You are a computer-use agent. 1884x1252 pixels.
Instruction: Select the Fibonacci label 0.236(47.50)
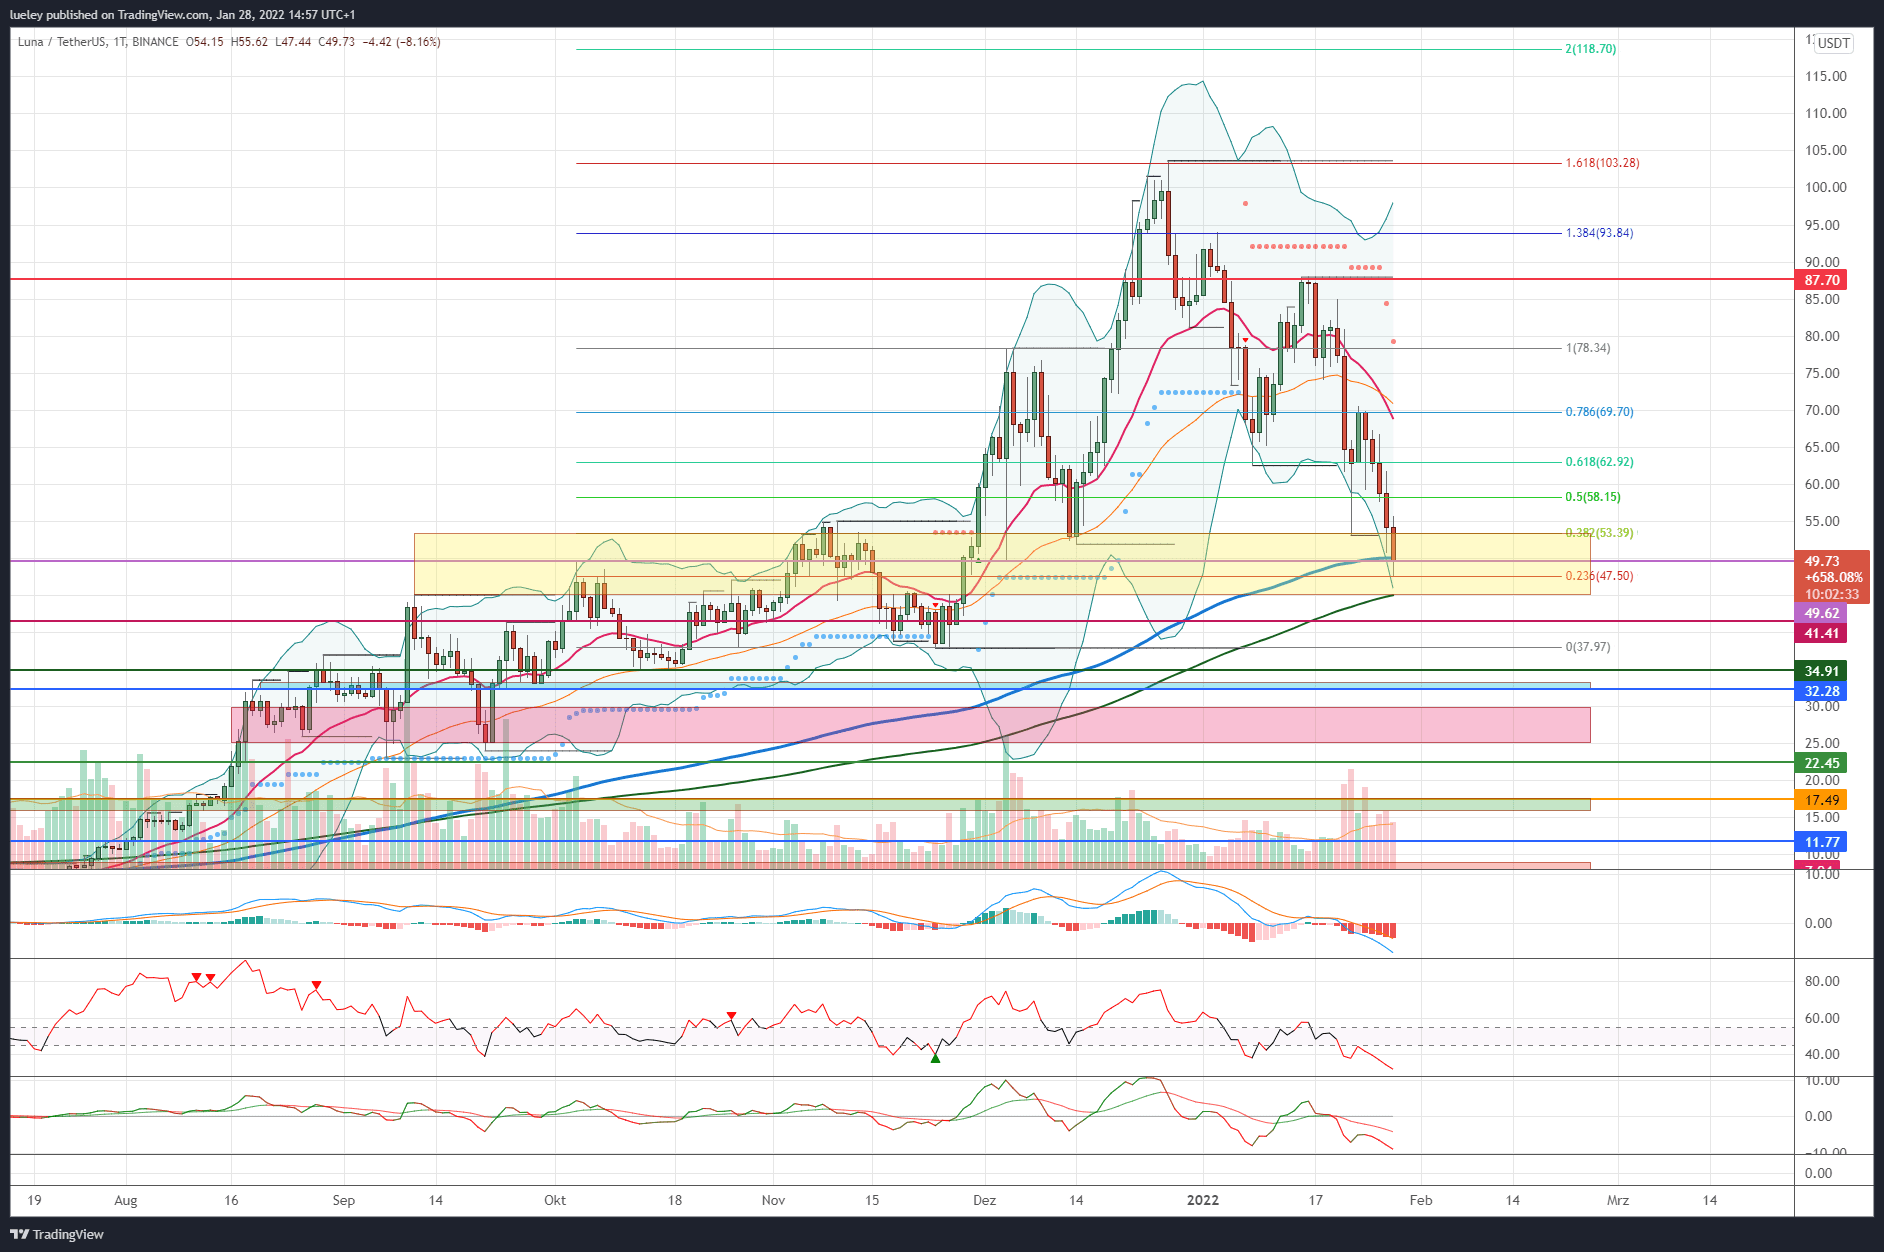click(1599, 576)
